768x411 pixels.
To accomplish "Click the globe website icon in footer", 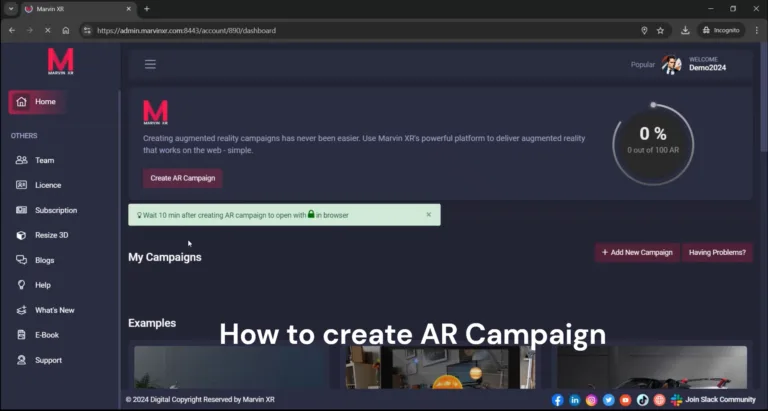I will (659, 400).
